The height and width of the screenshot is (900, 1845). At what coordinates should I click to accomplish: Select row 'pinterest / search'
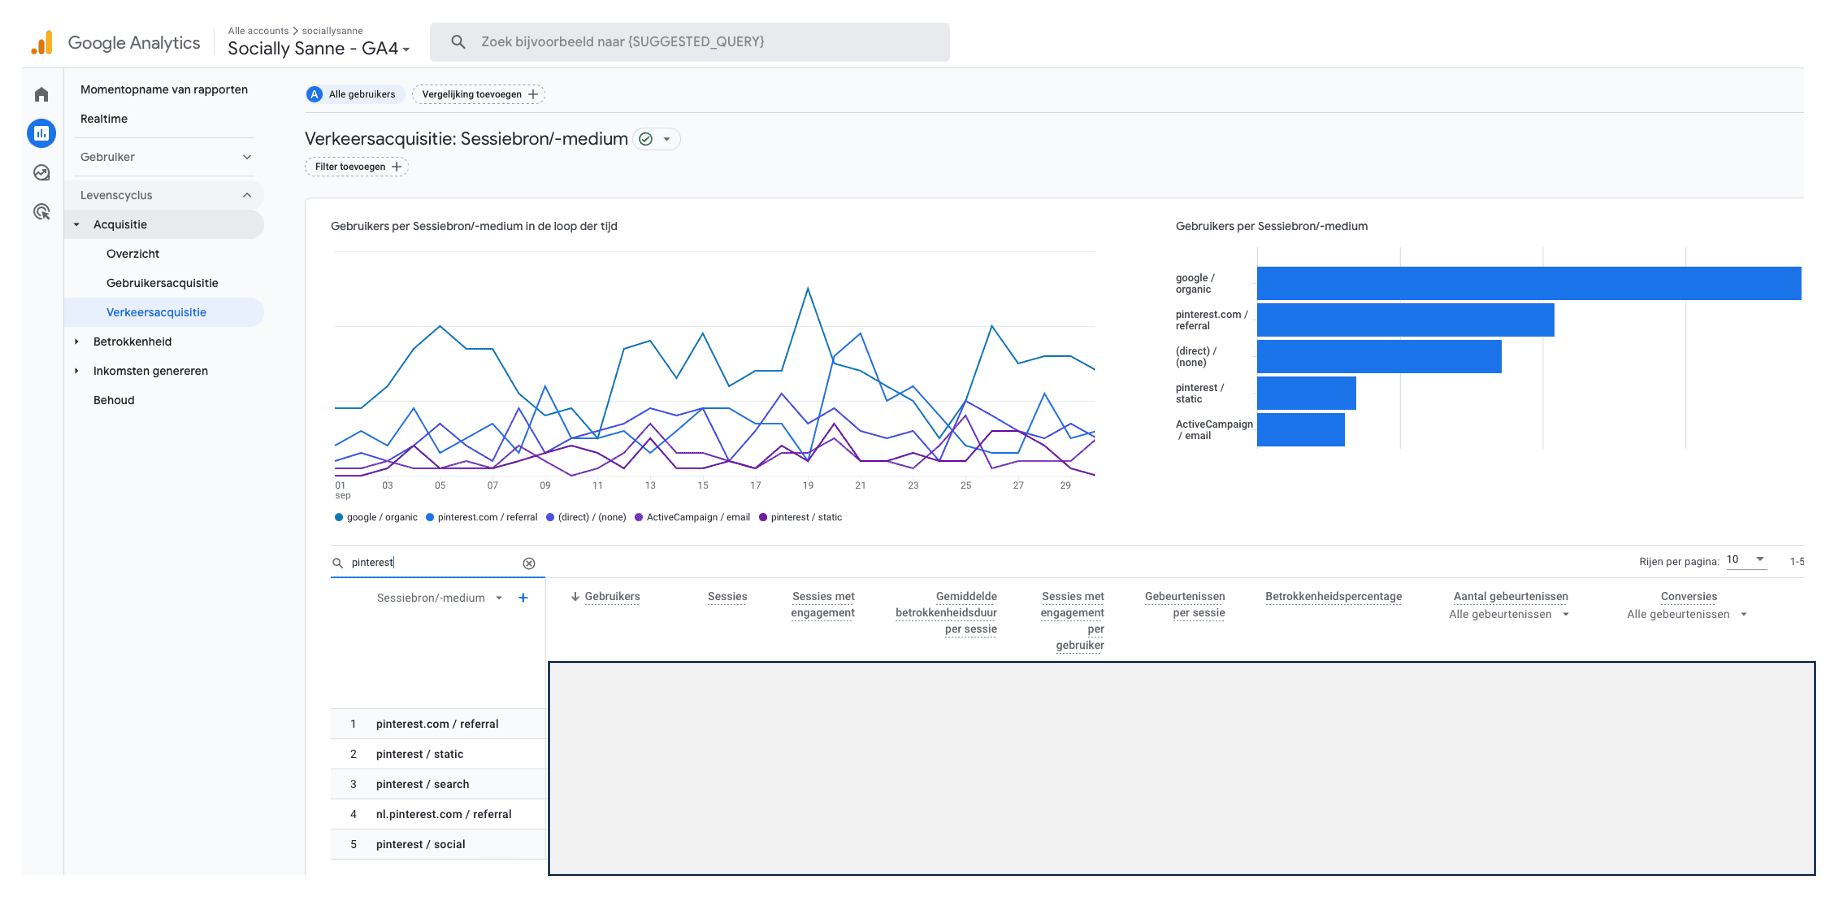coord(438,784)
